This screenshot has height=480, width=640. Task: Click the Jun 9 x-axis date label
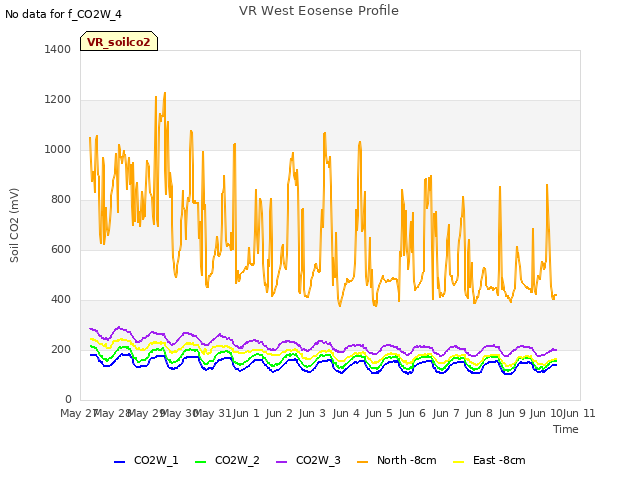512,413
